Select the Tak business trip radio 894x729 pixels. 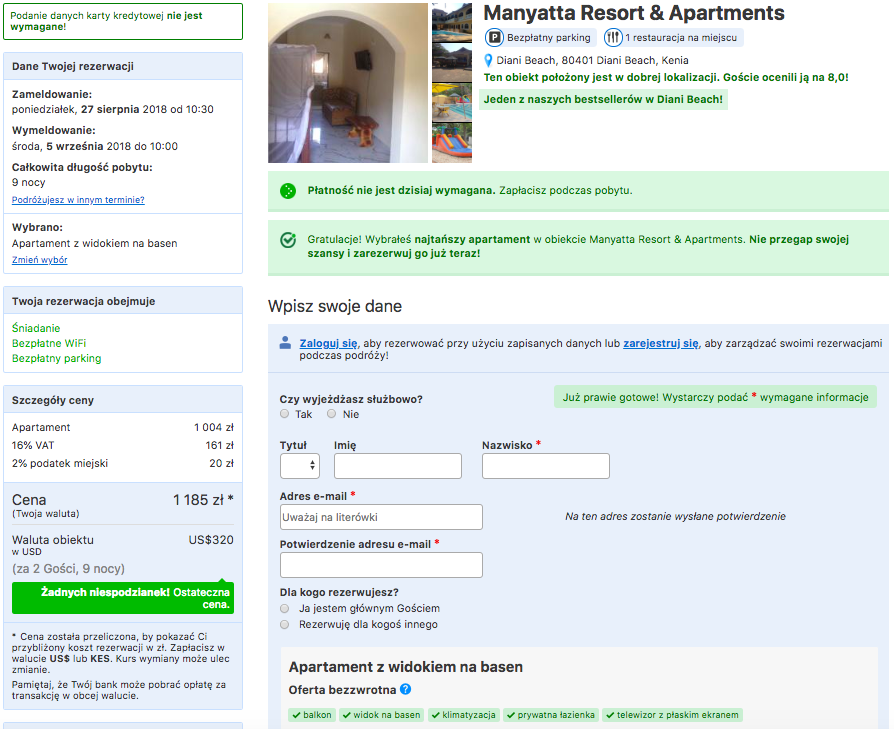285,414
